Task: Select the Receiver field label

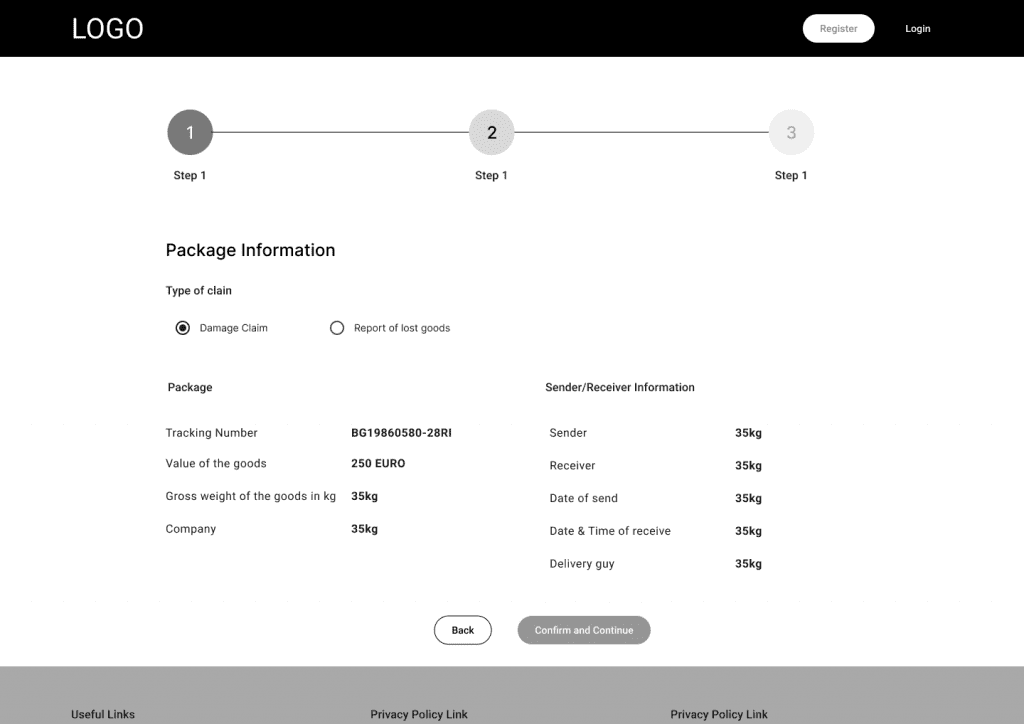Action: (x=572, y=466)
